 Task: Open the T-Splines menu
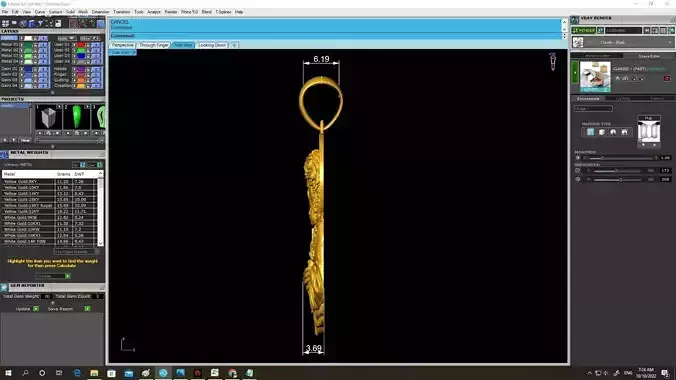[223, 12]
